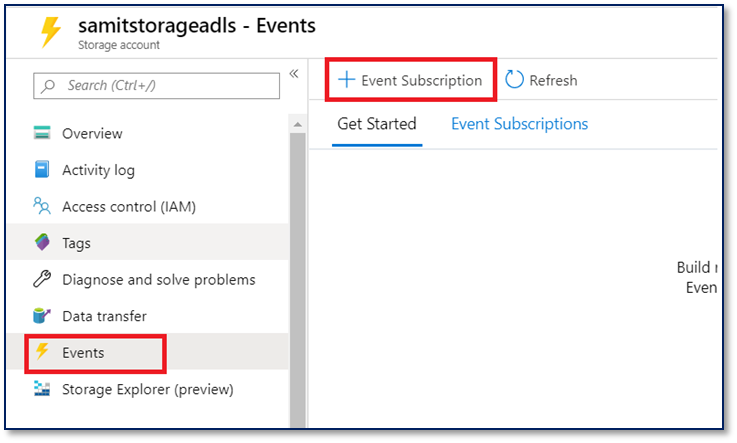This screenshot has height=443, width=737.
Task: Click the Refresh circular arrow icon
Action: pos(514,80)
